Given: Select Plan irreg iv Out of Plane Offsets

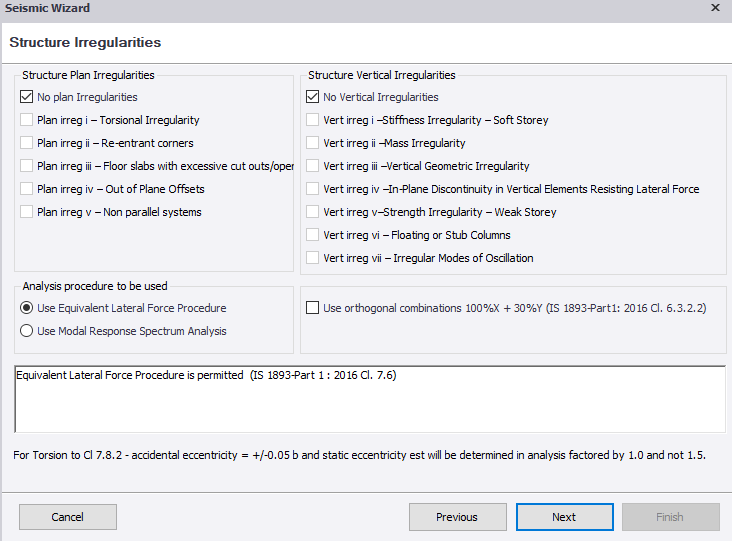Looking at the screenshot, I should 27,189.
